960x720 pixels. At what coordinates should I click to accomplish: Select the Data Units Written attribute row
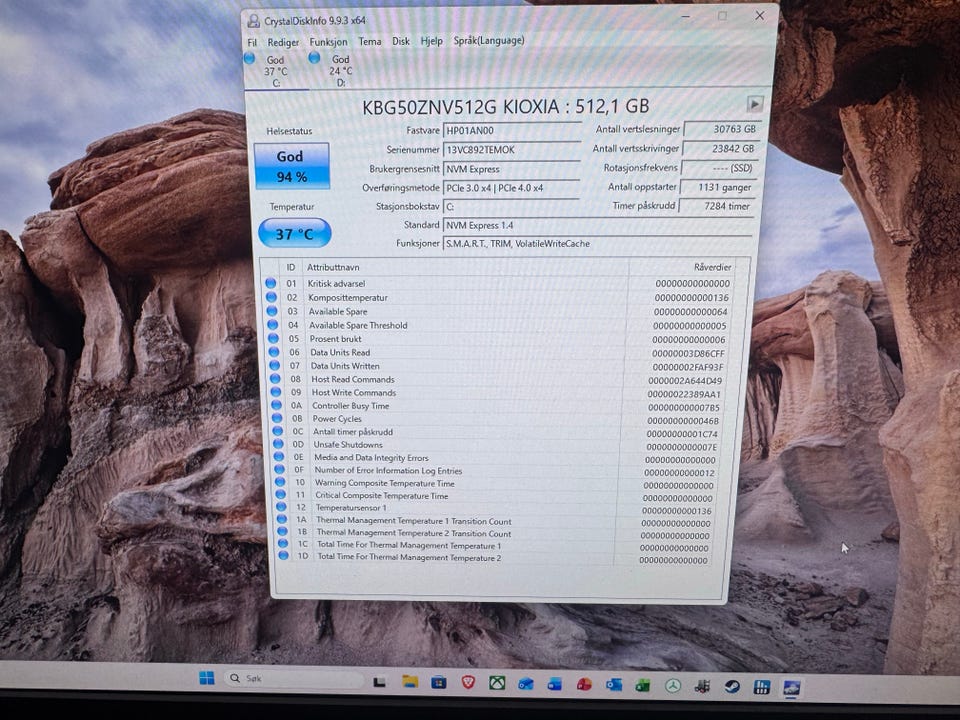point(498,366)
